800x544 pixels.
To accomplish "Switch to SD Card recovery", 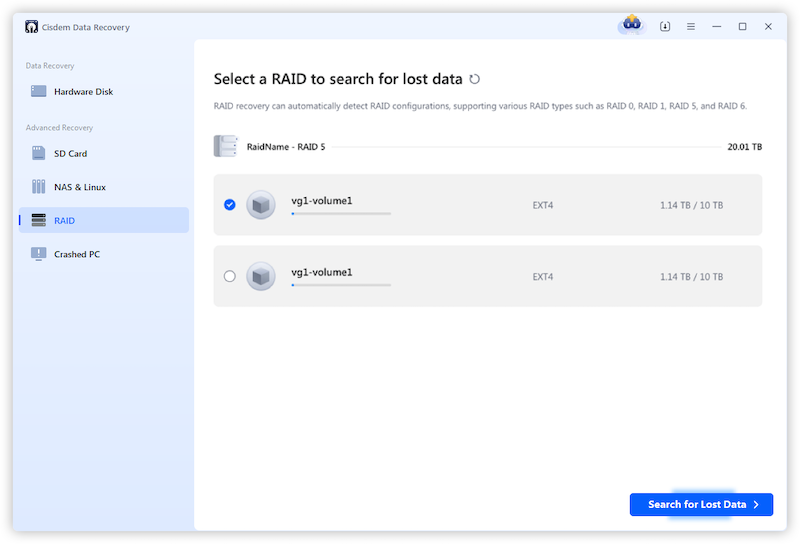I will tap(70, 153).
